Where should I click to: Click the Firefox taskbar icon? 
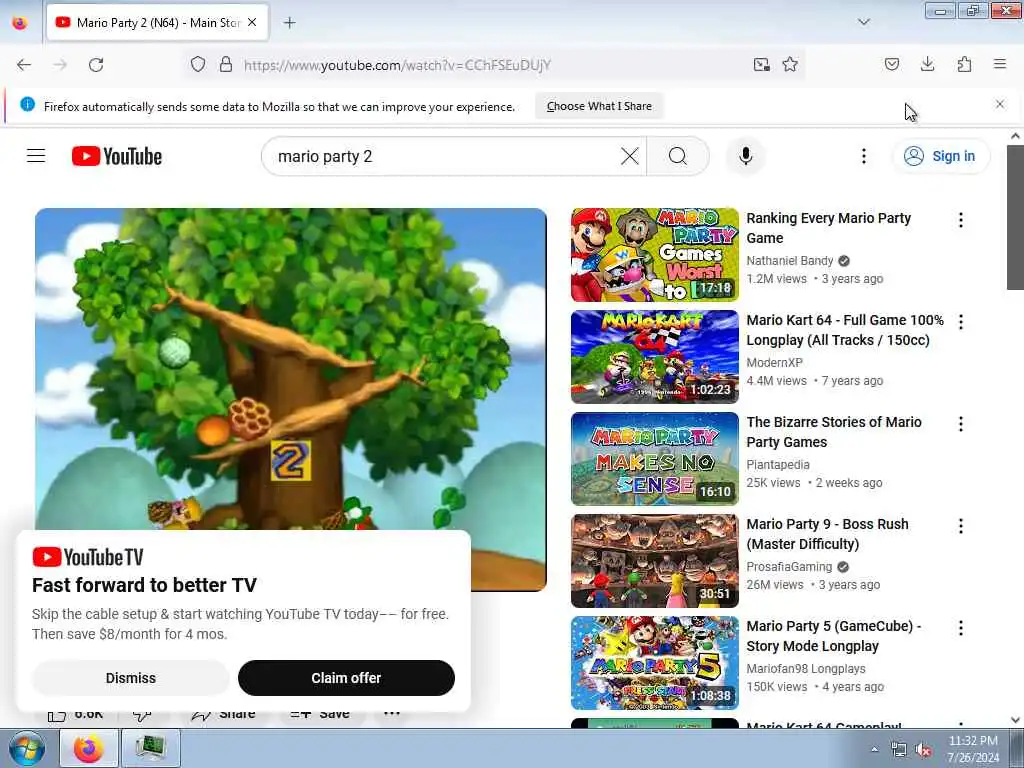(89, 748)
